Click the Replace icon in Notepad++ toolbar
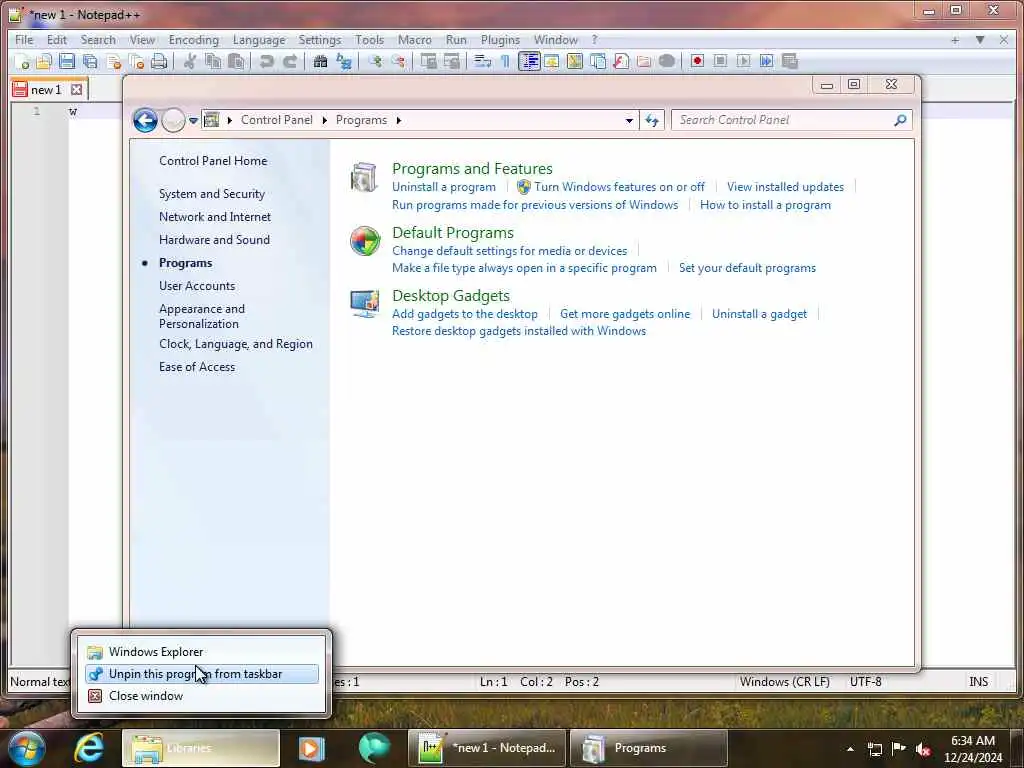Screen dimensions: 1024x768 [x=344, y=61]
